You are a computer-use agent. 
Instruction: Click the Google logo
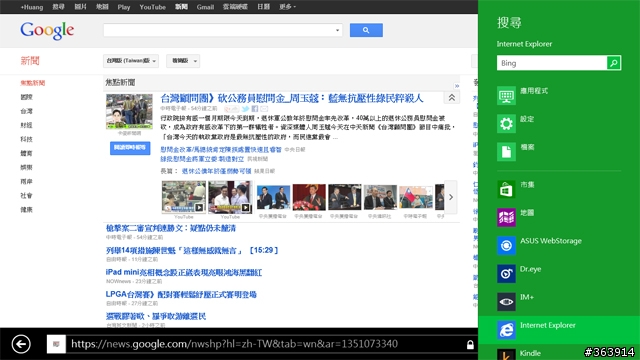click(47, 30)
